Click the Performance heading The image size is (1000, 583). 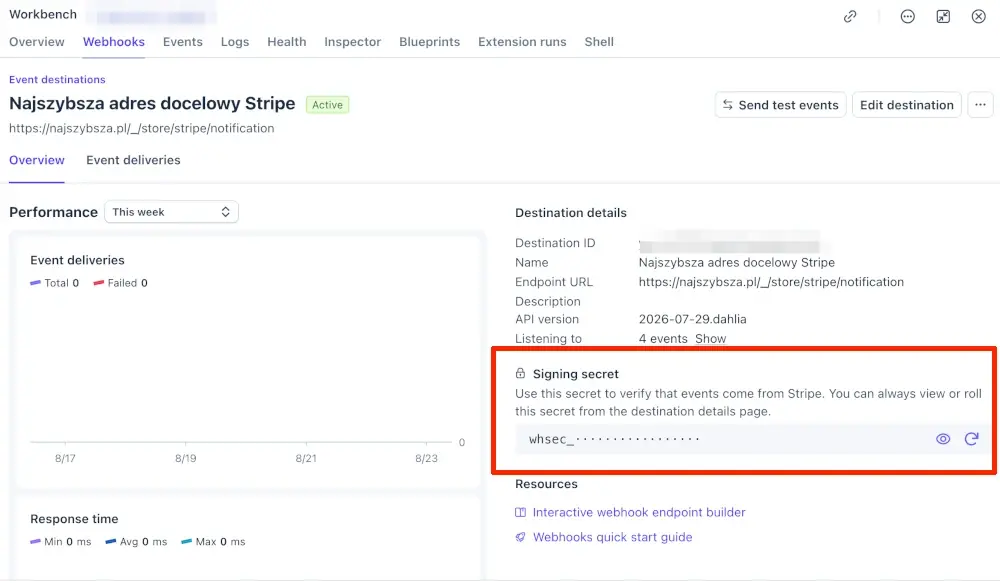click(x=54, y=212)
